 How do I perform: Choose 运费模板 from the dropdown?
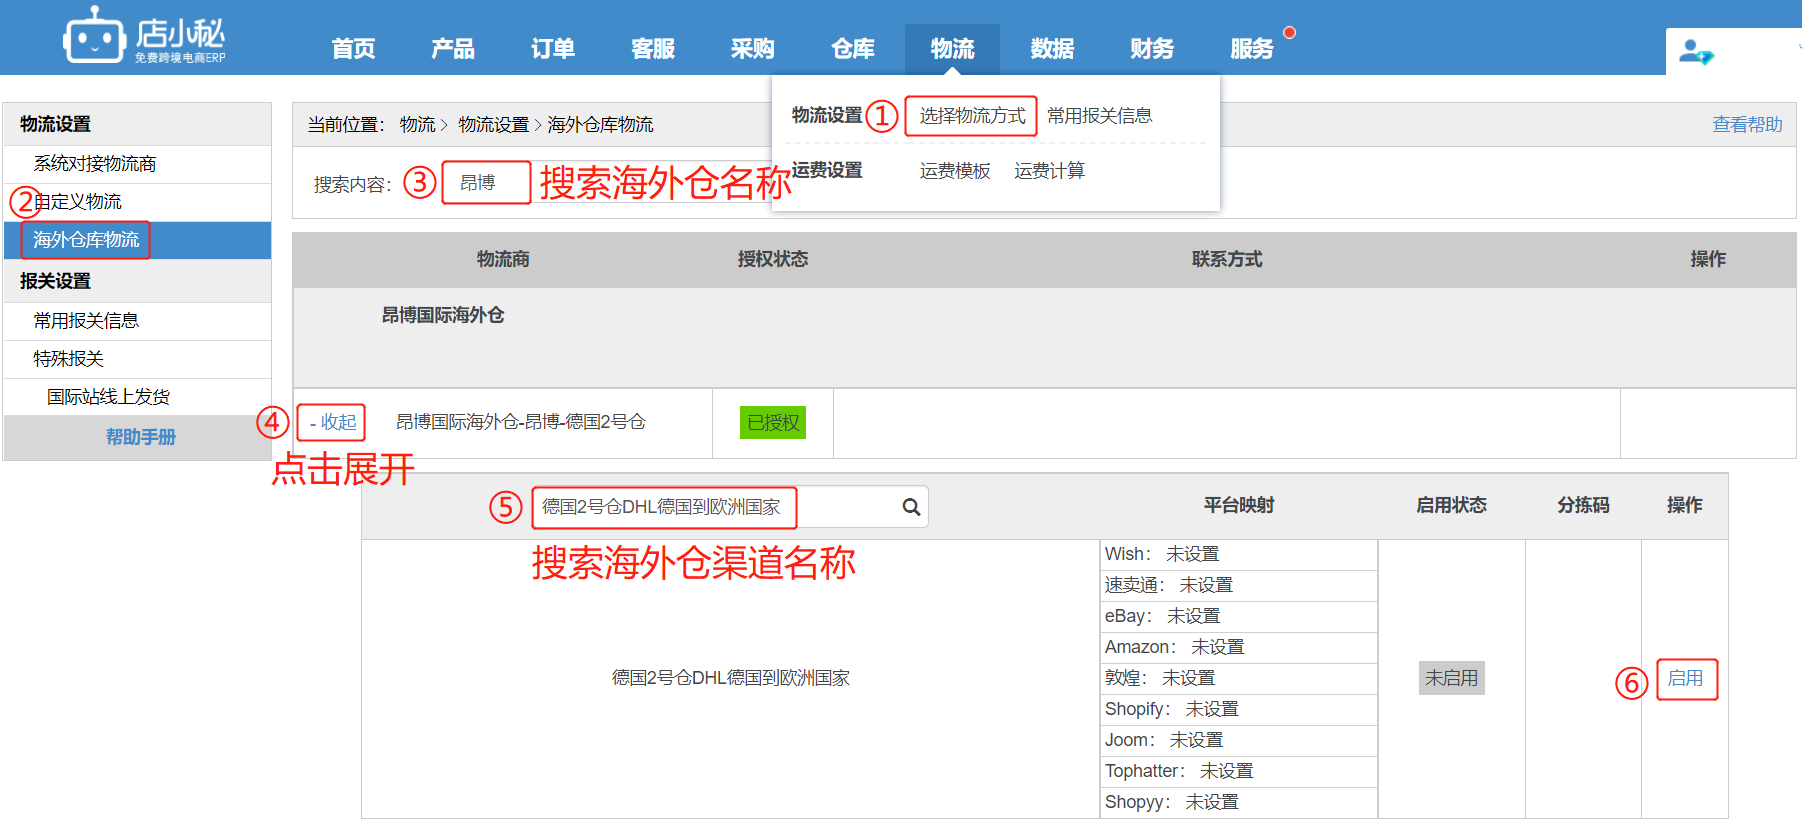pyautogui.click(x=955, y=171)
